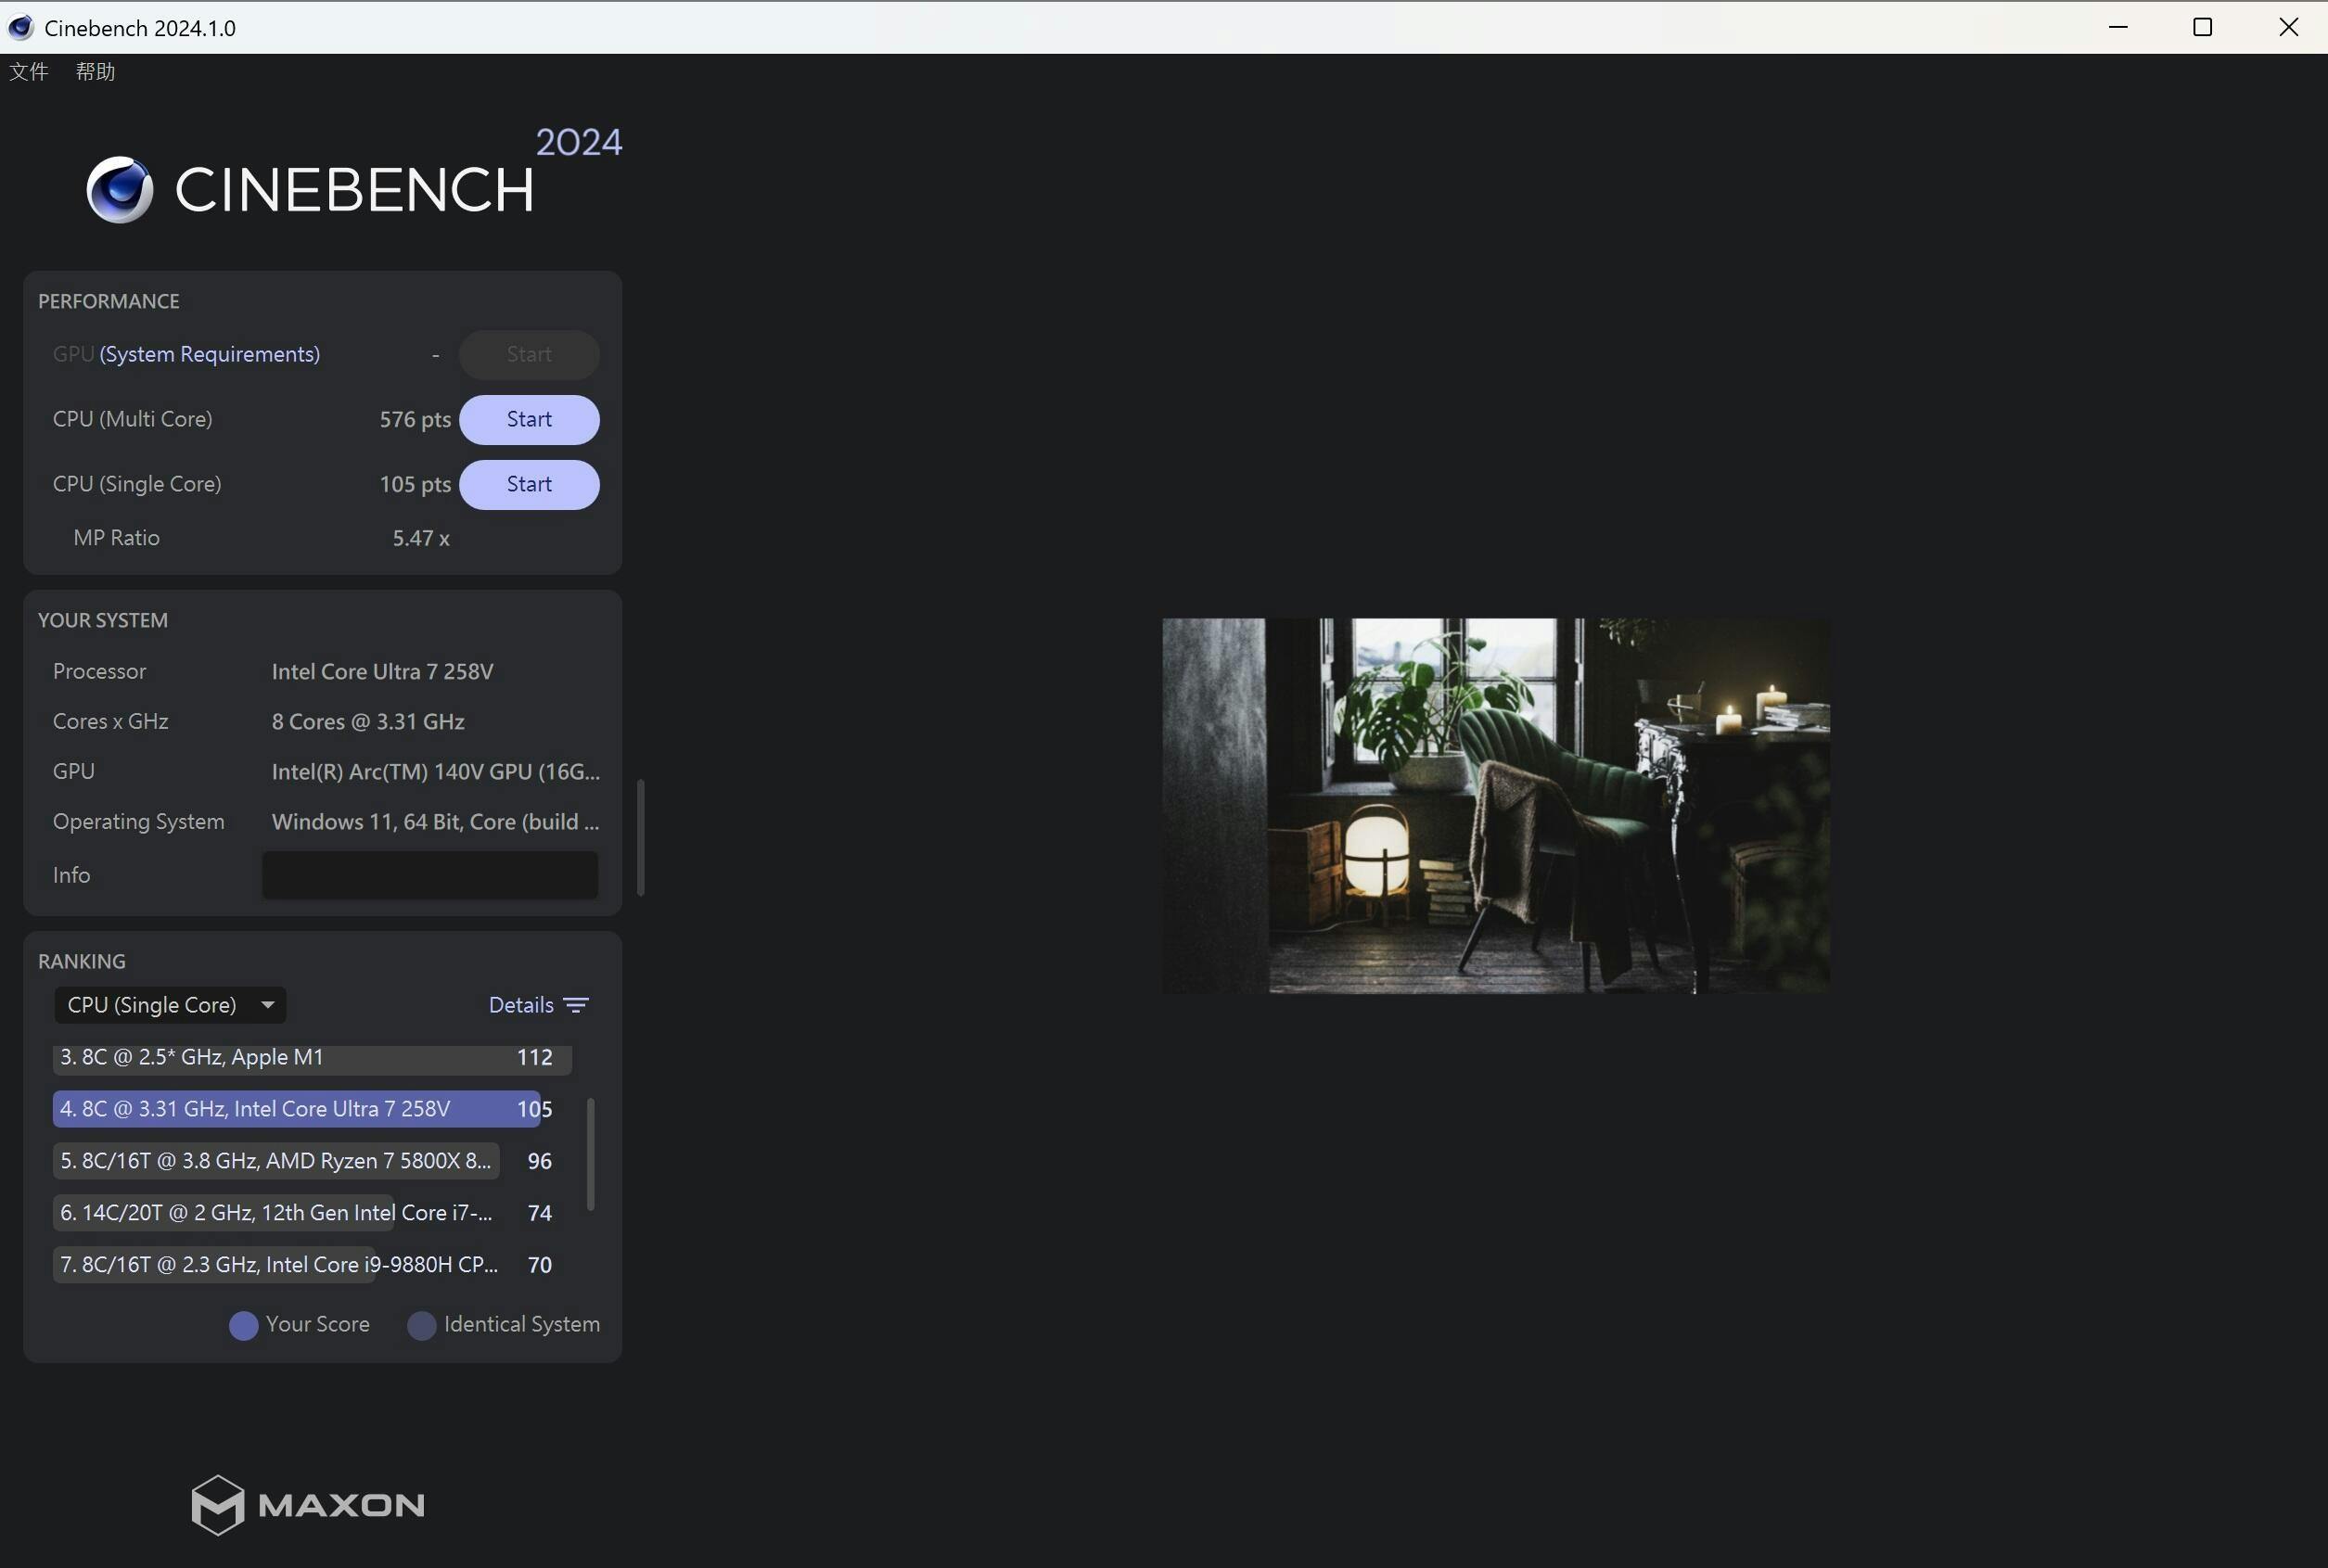Click the Details filter icon
The image size is (2328, 1568).
576,1005
